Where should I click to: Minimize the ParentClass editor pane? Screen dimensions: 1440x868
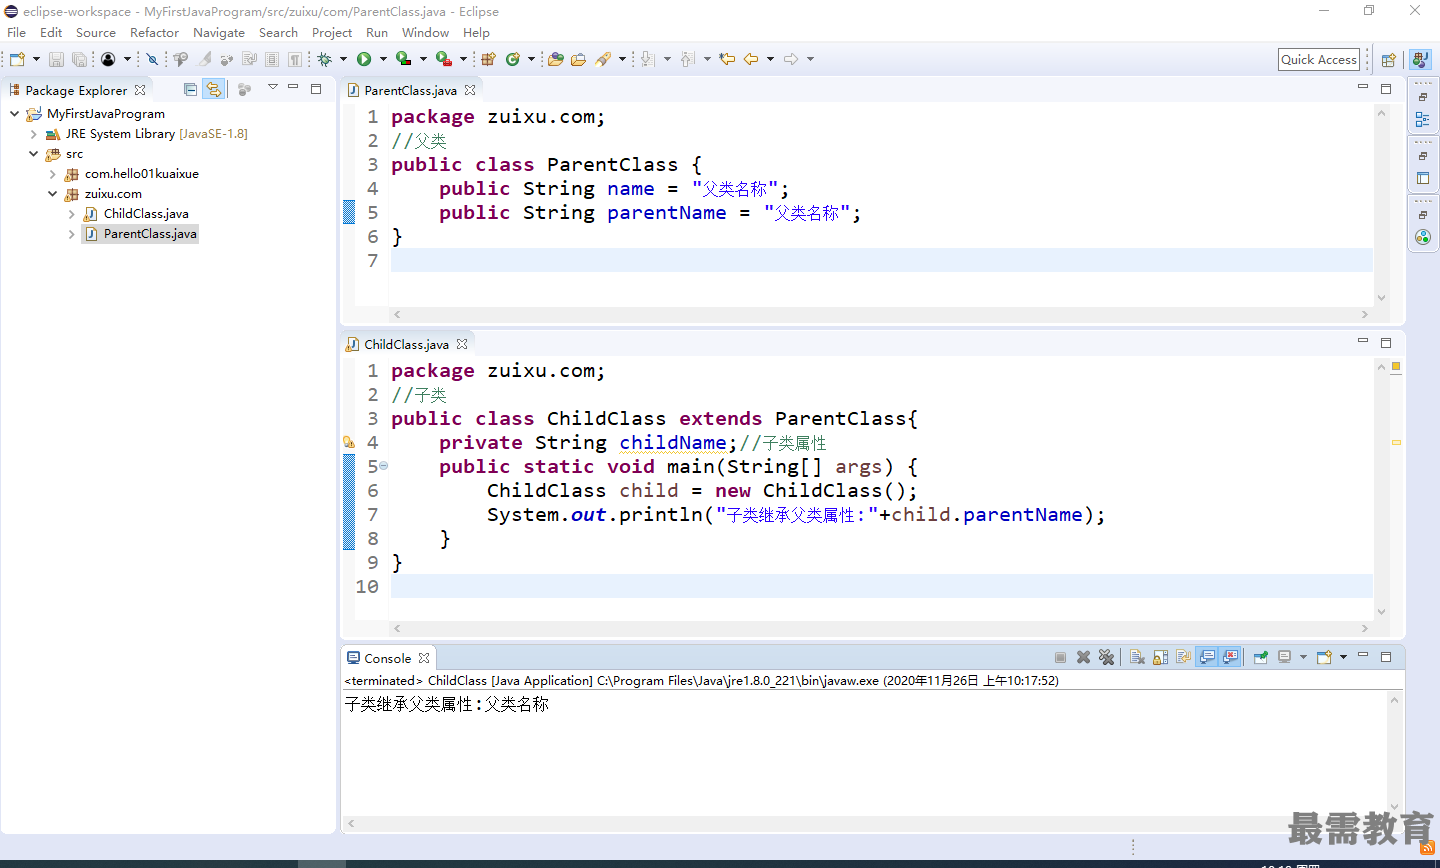[x=1362, y=87]
